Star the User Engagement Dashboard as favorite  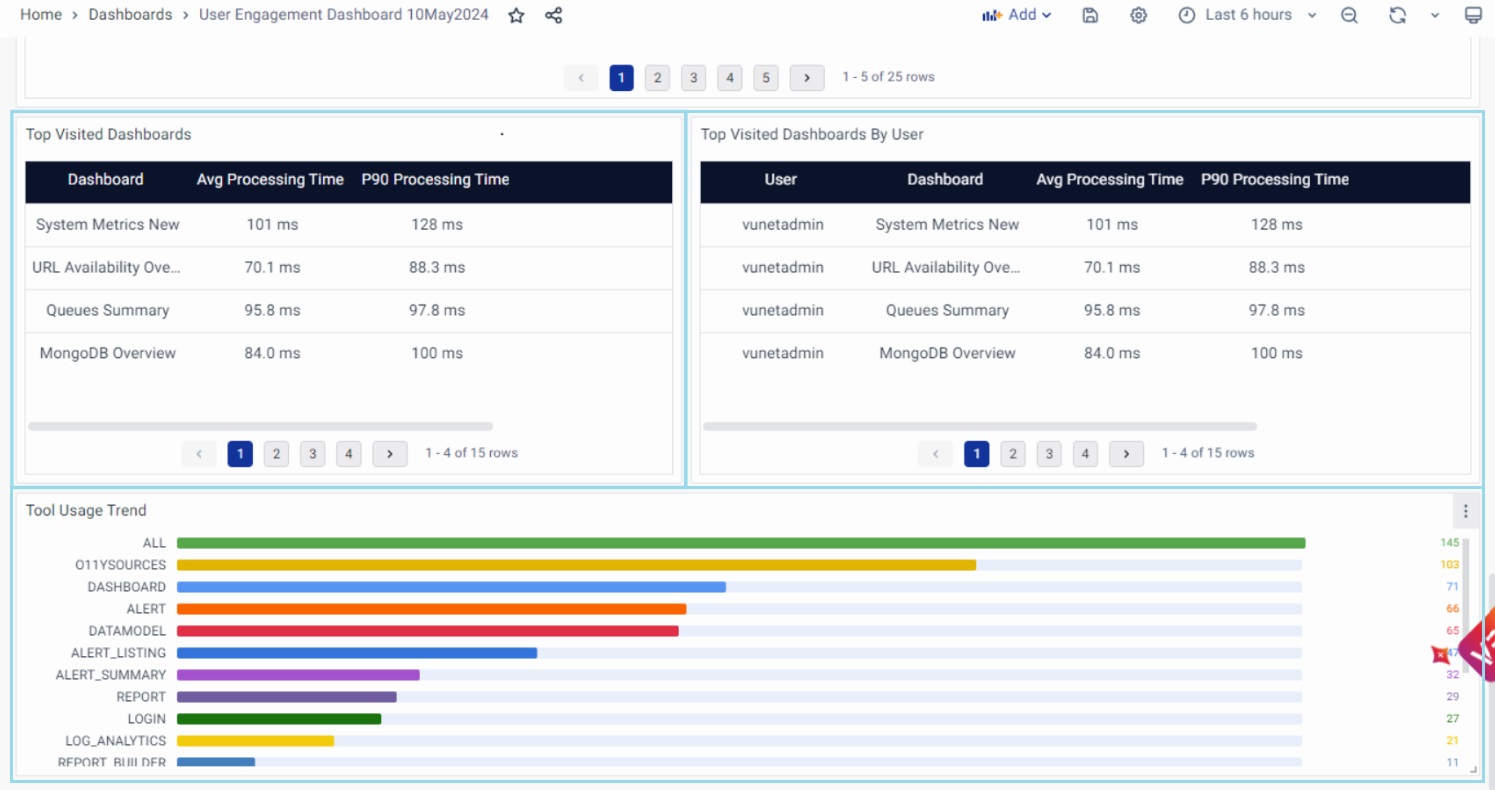(516, 16)
